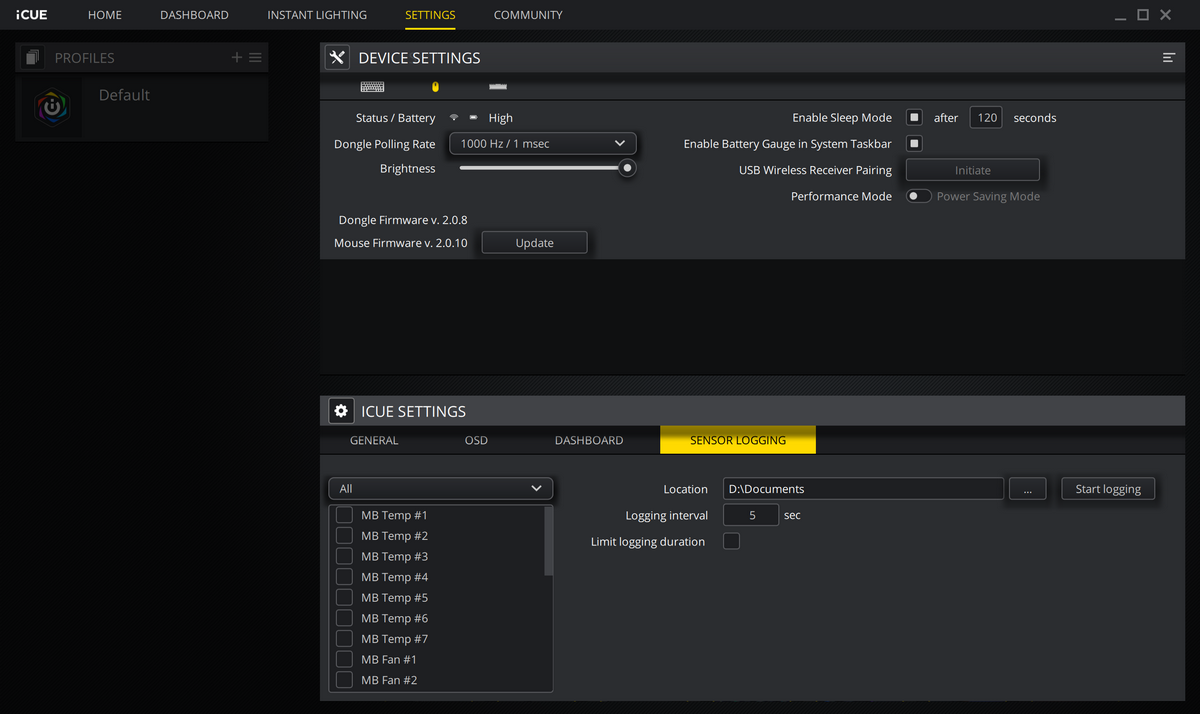Viewport: 1200px width, 714px height.
Task: Click the mouse firmware Update button
Action: pos(534,243)
